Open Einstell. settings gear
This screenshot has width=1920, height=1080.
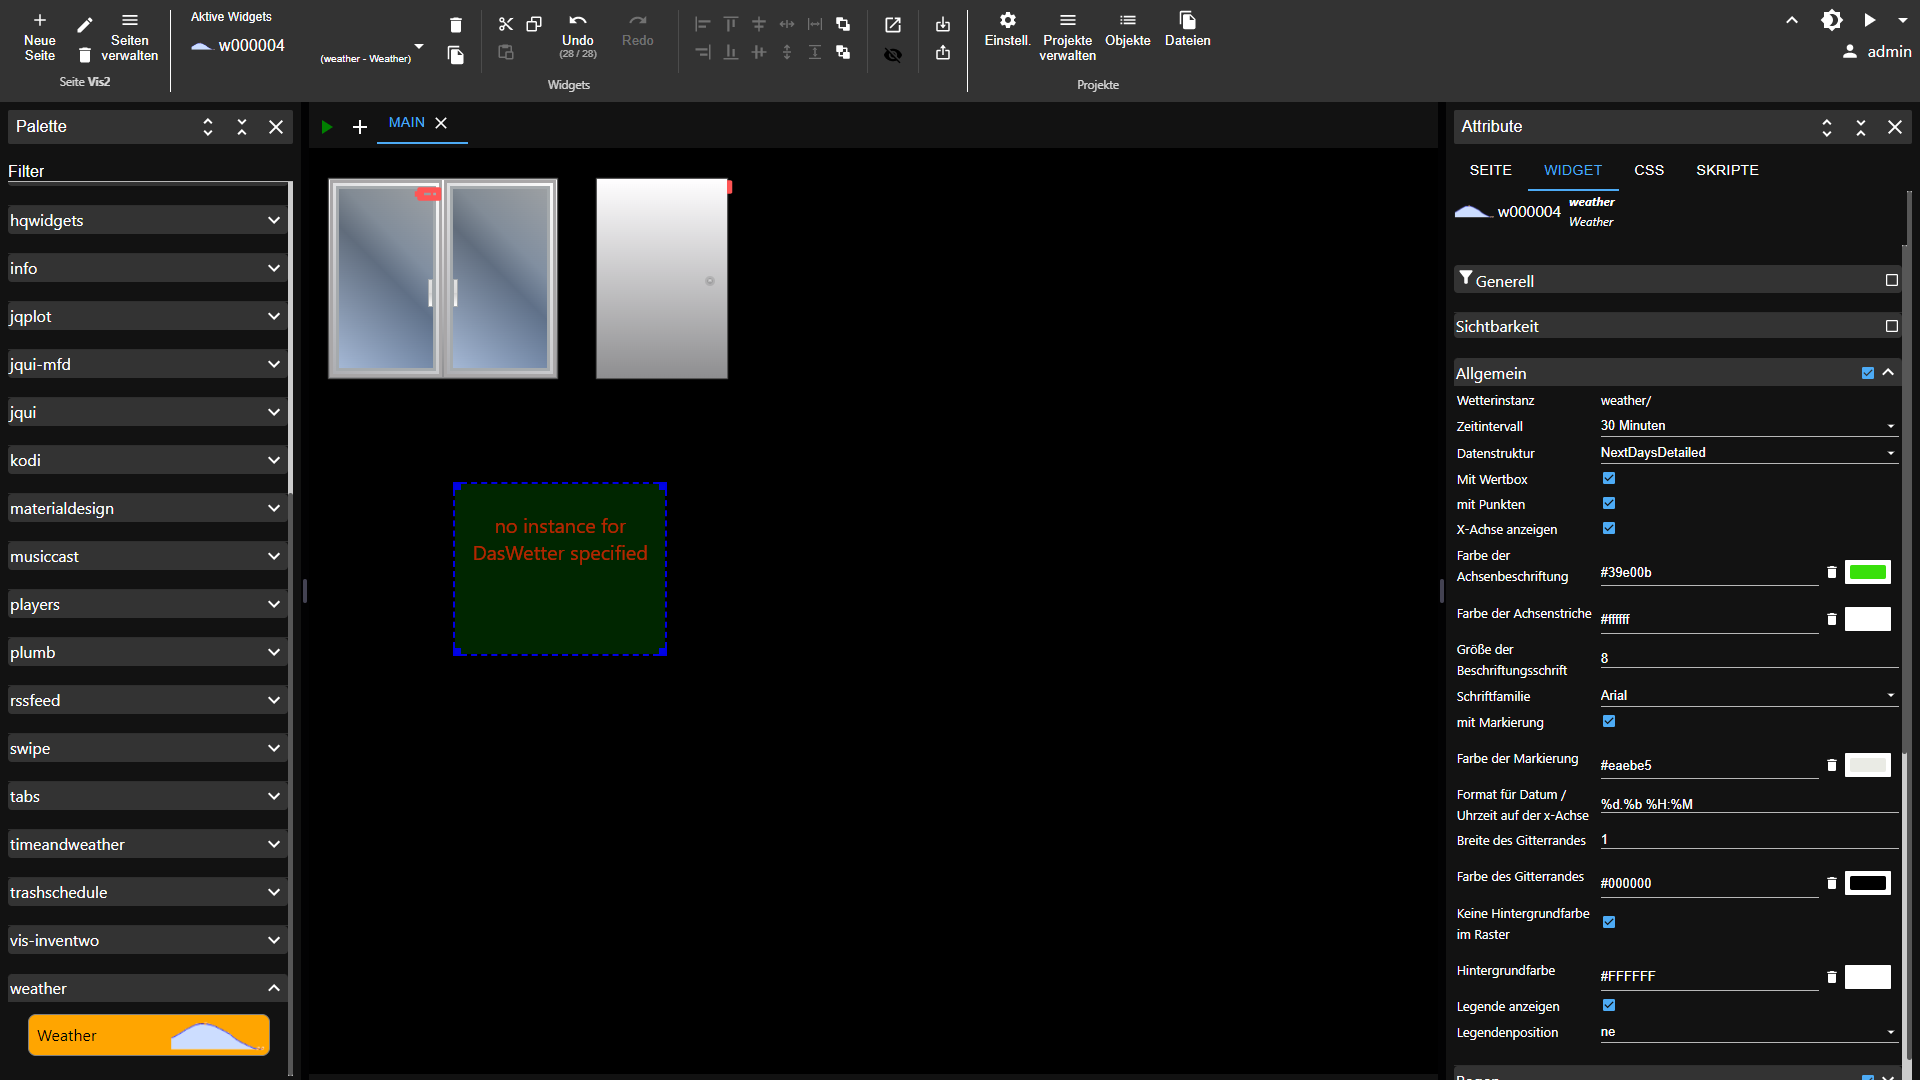(1007, 30)
